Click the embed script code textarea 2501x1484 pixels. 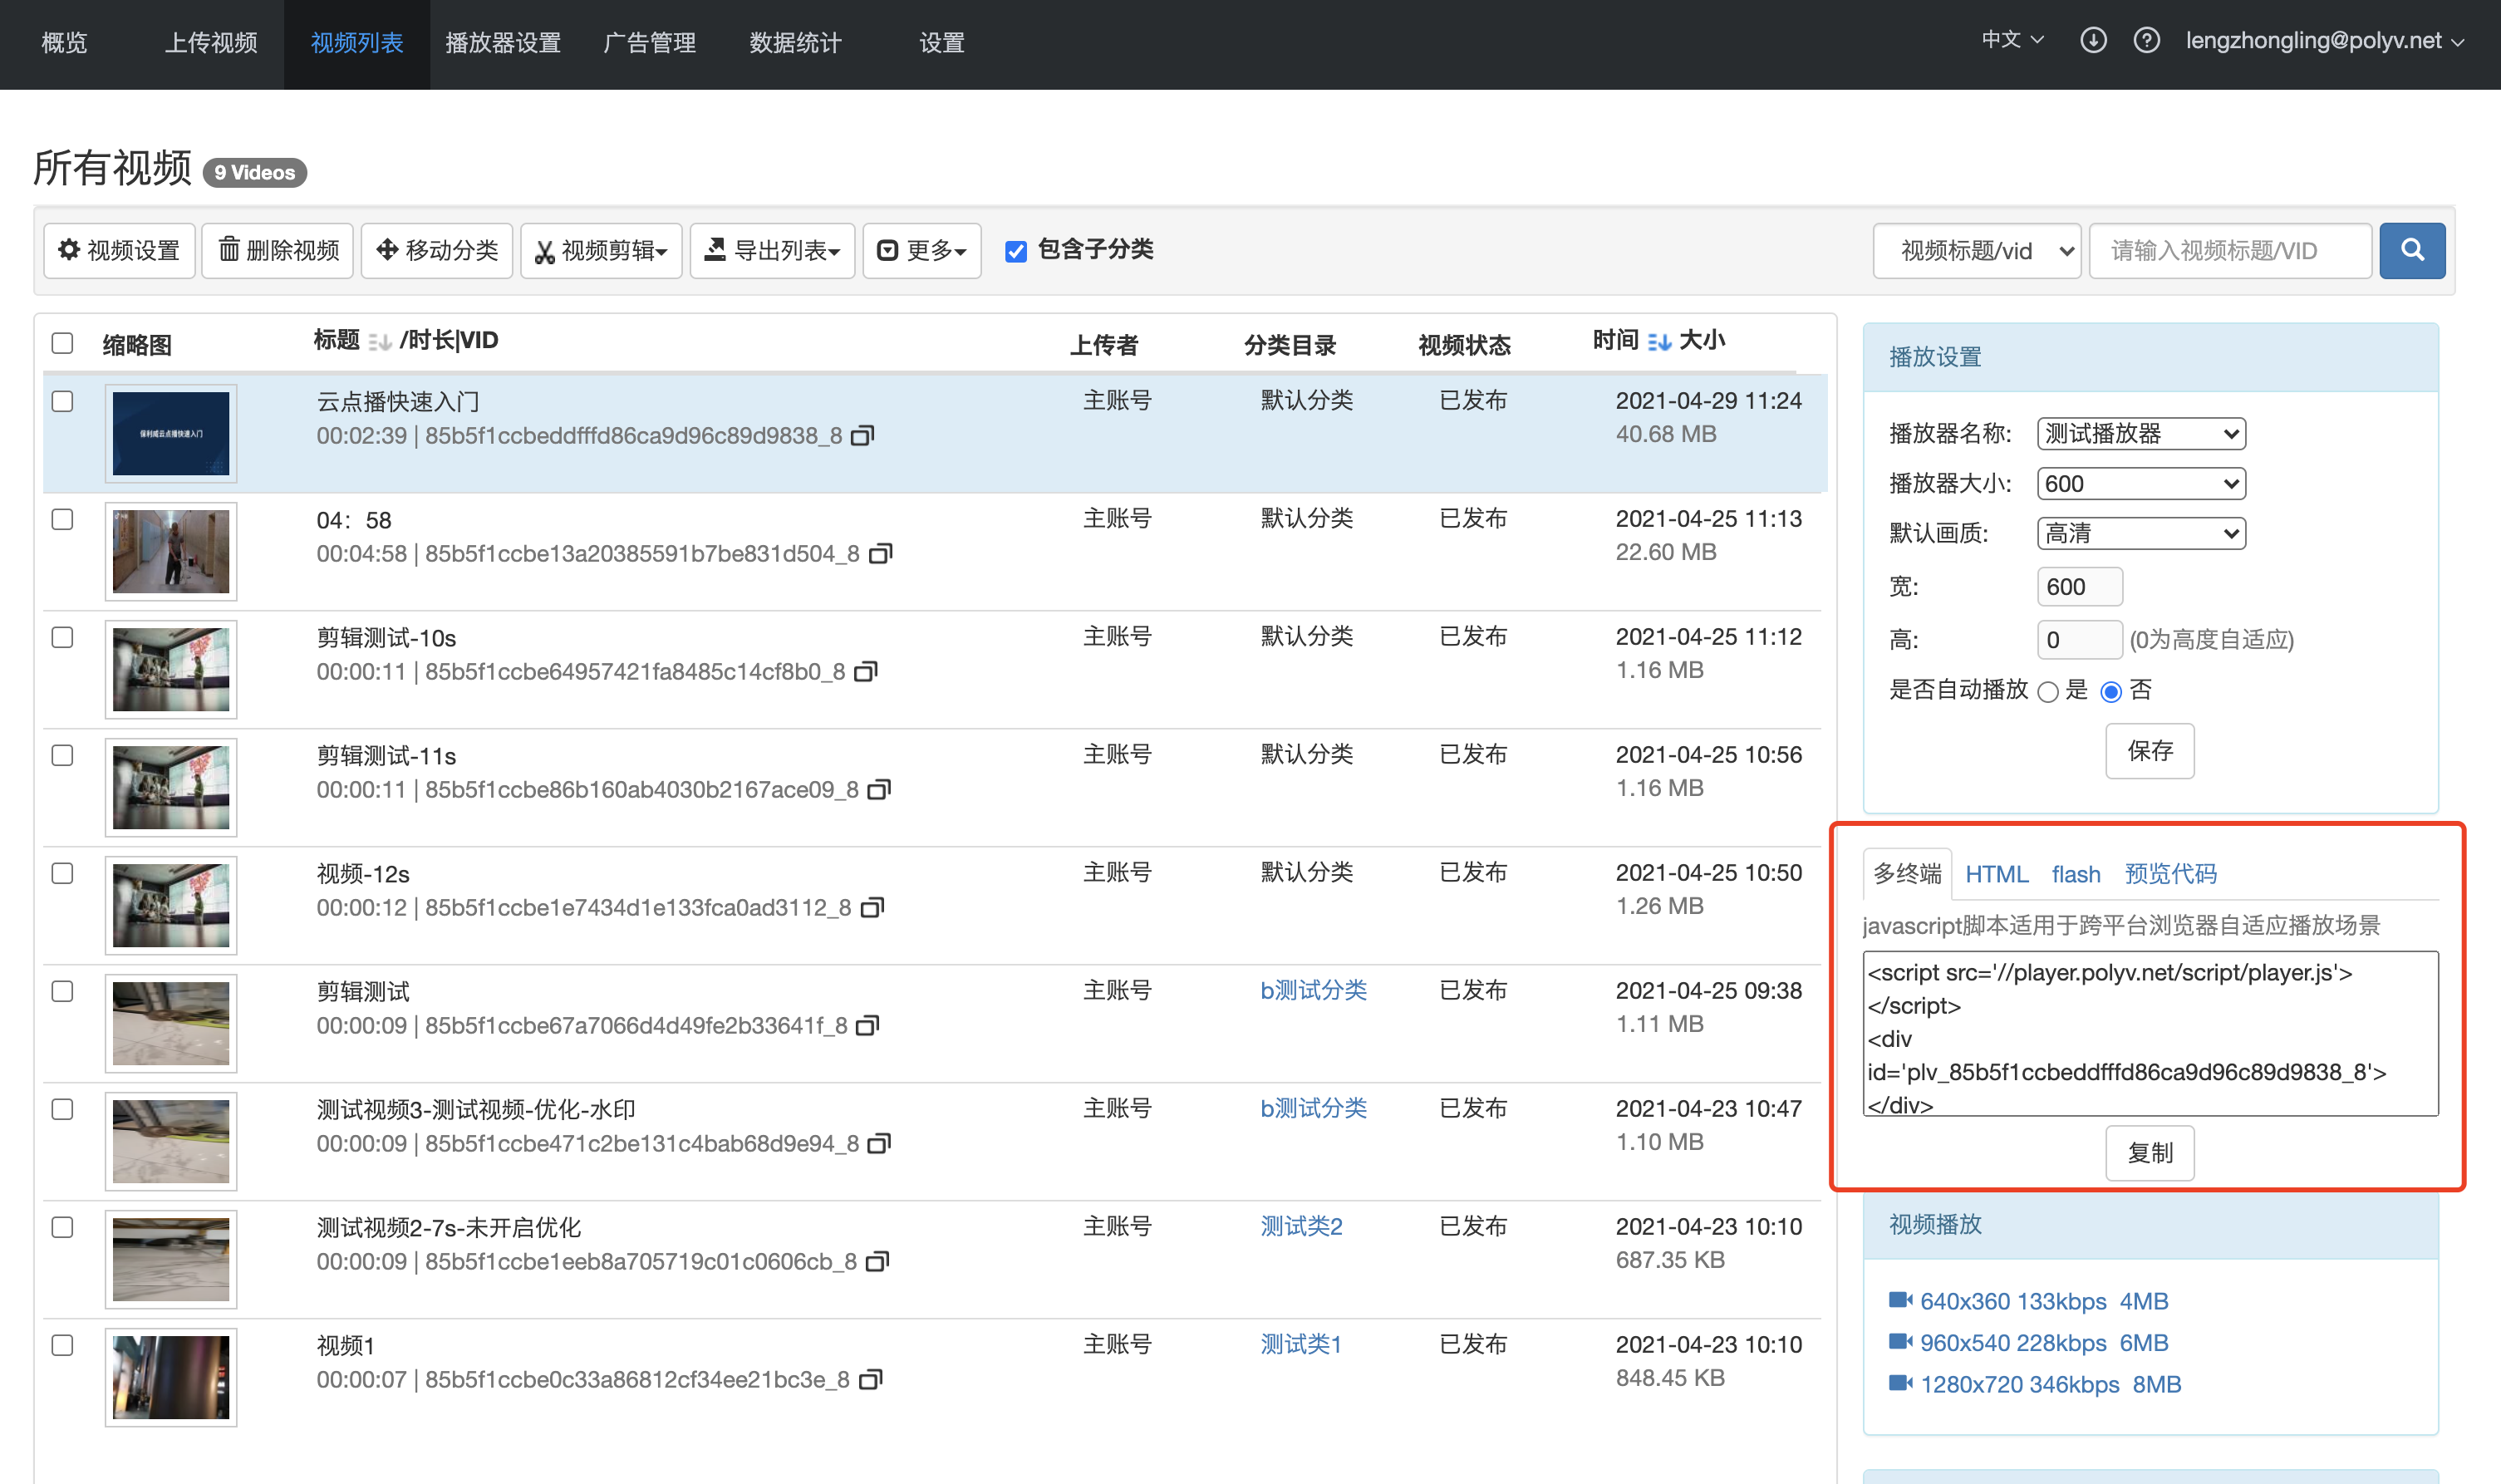tap(2150, 1034)
